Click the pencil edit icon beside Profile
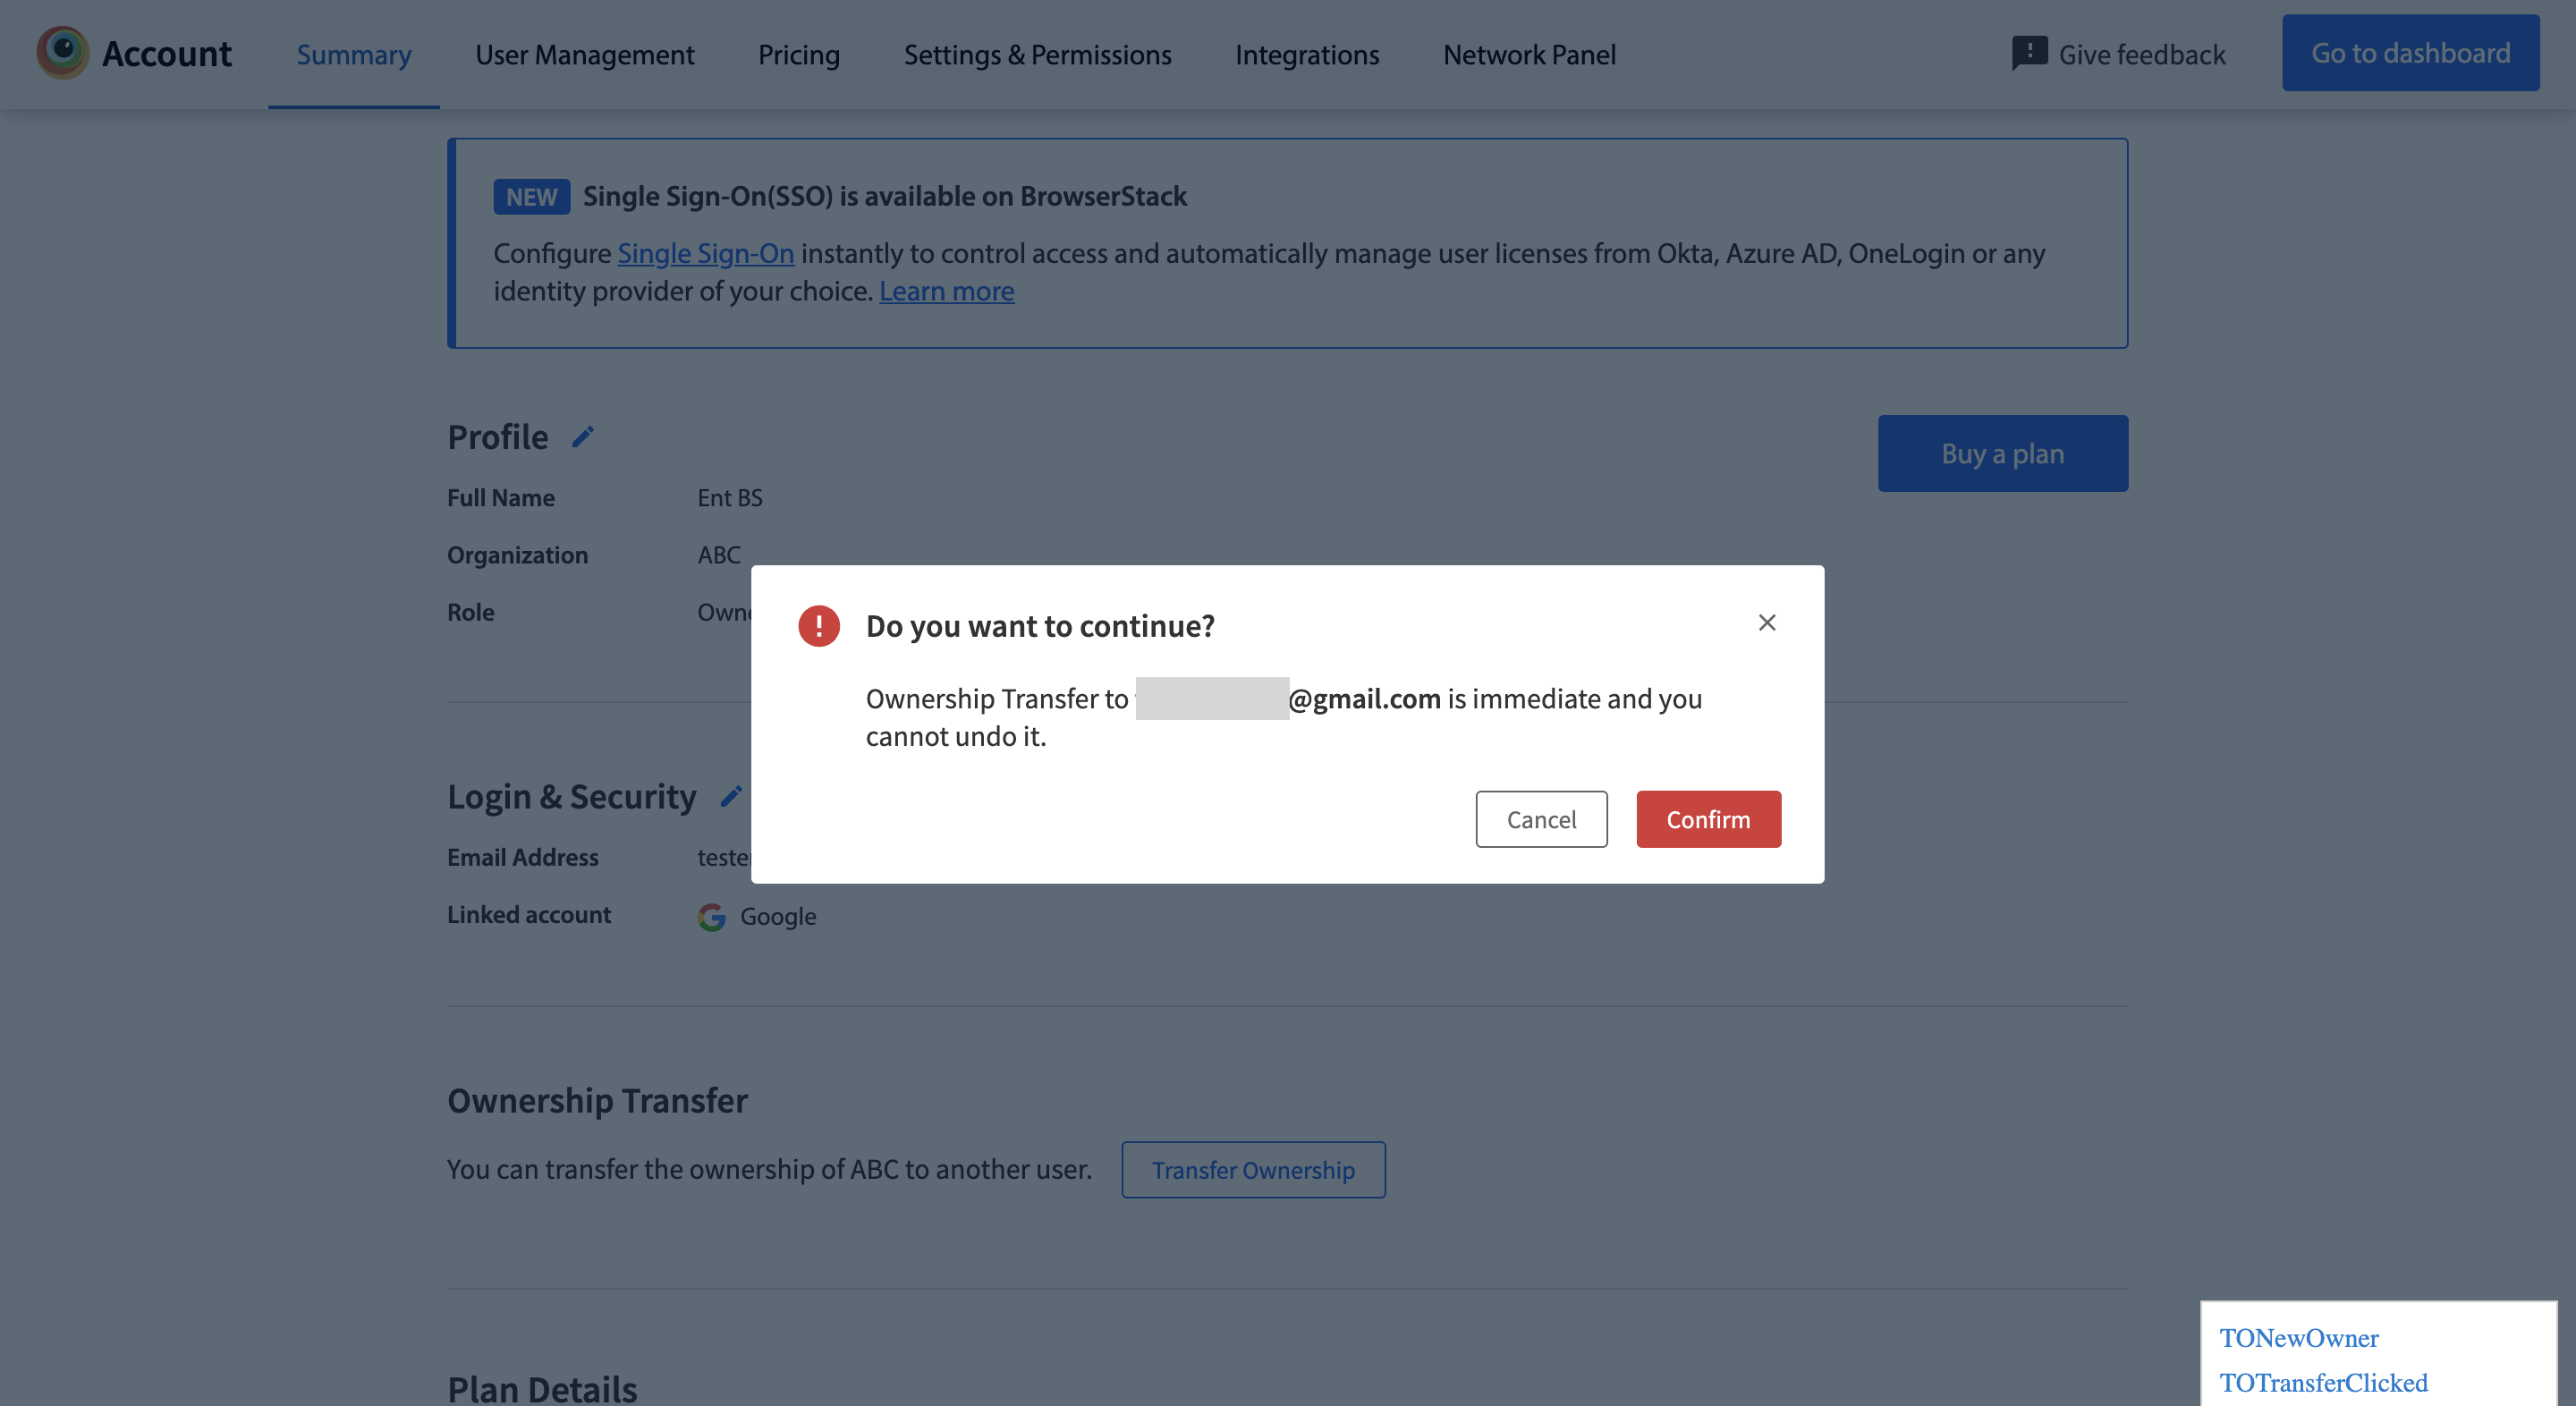Viewport: 2576px width, 1406px height. (x=583, y=437)
